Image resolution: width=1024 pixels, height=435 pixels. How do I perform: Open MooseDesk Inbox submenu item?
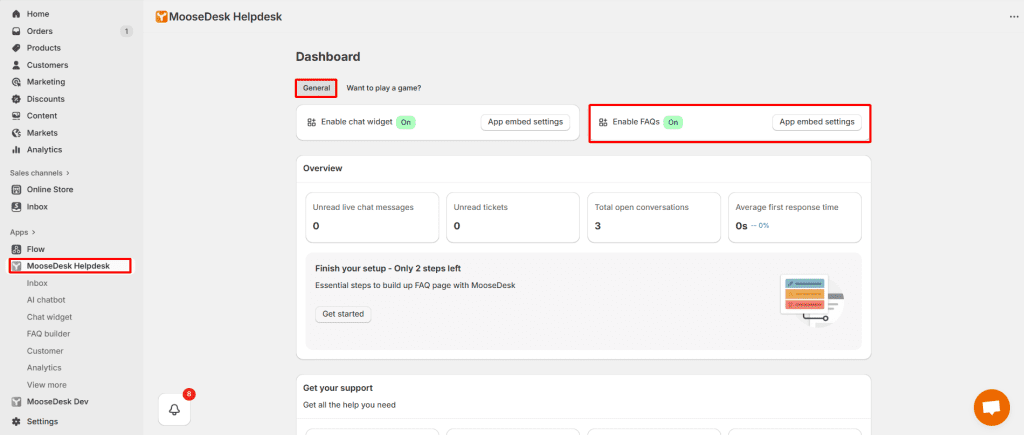37,283
